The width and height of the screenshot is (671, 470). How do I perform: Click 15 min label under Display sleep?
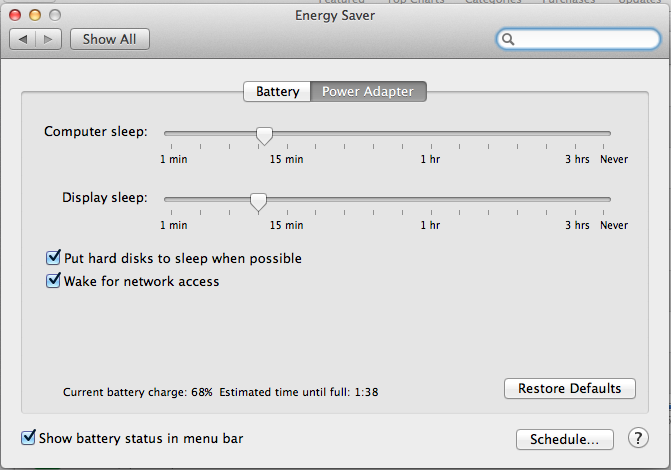286,225
